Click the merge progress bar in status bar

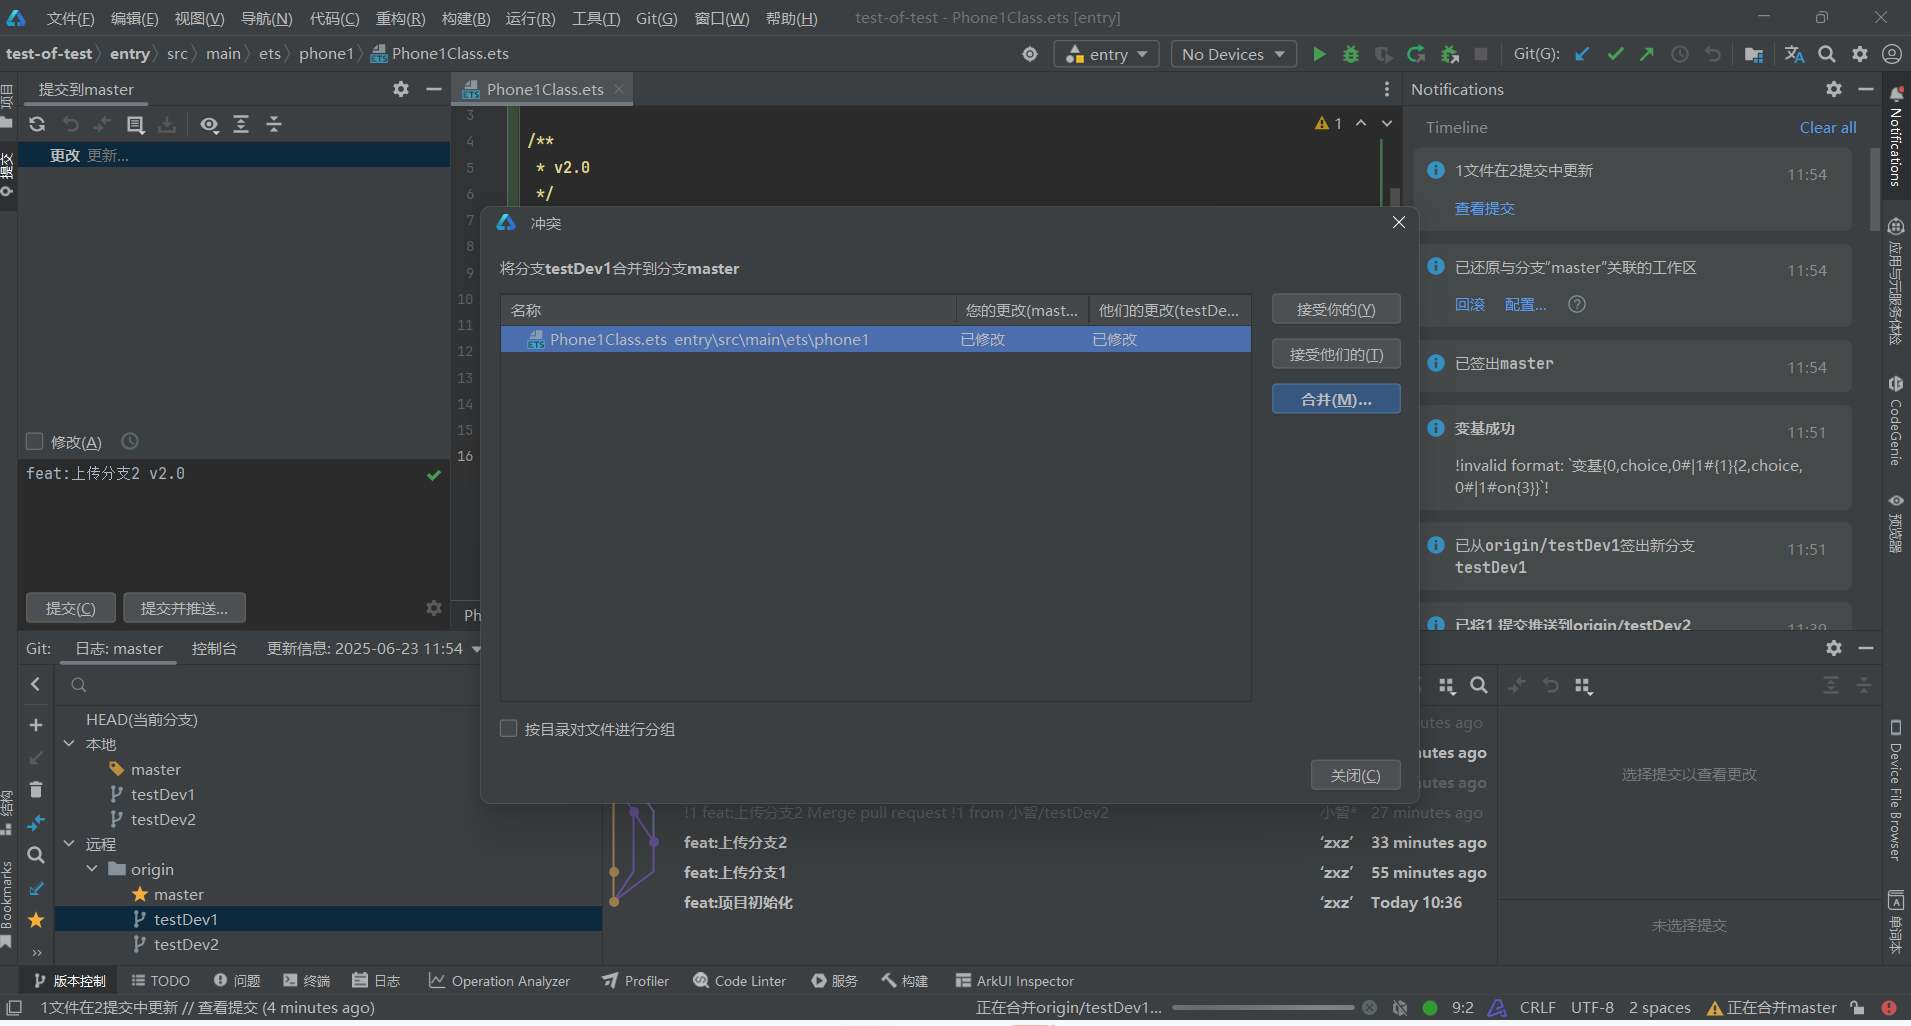[x=1263, y=1007]
